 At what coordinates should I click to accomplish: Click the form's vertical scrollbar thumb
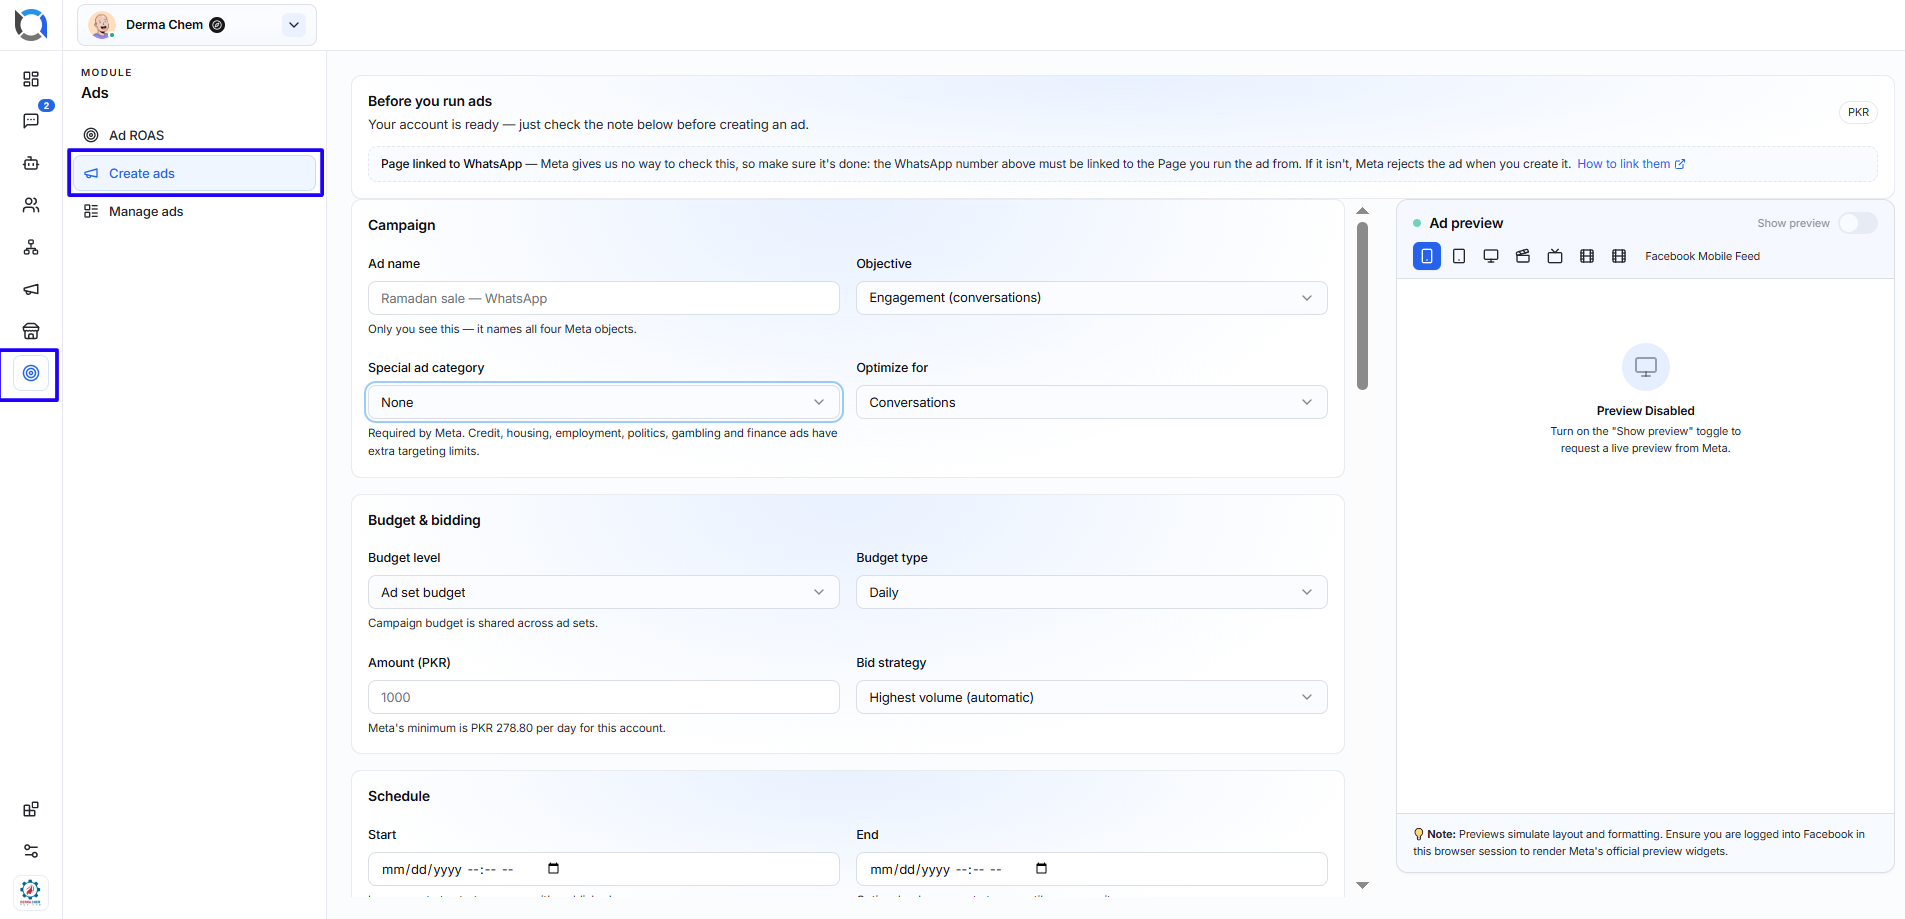[x=1362, y=305]
